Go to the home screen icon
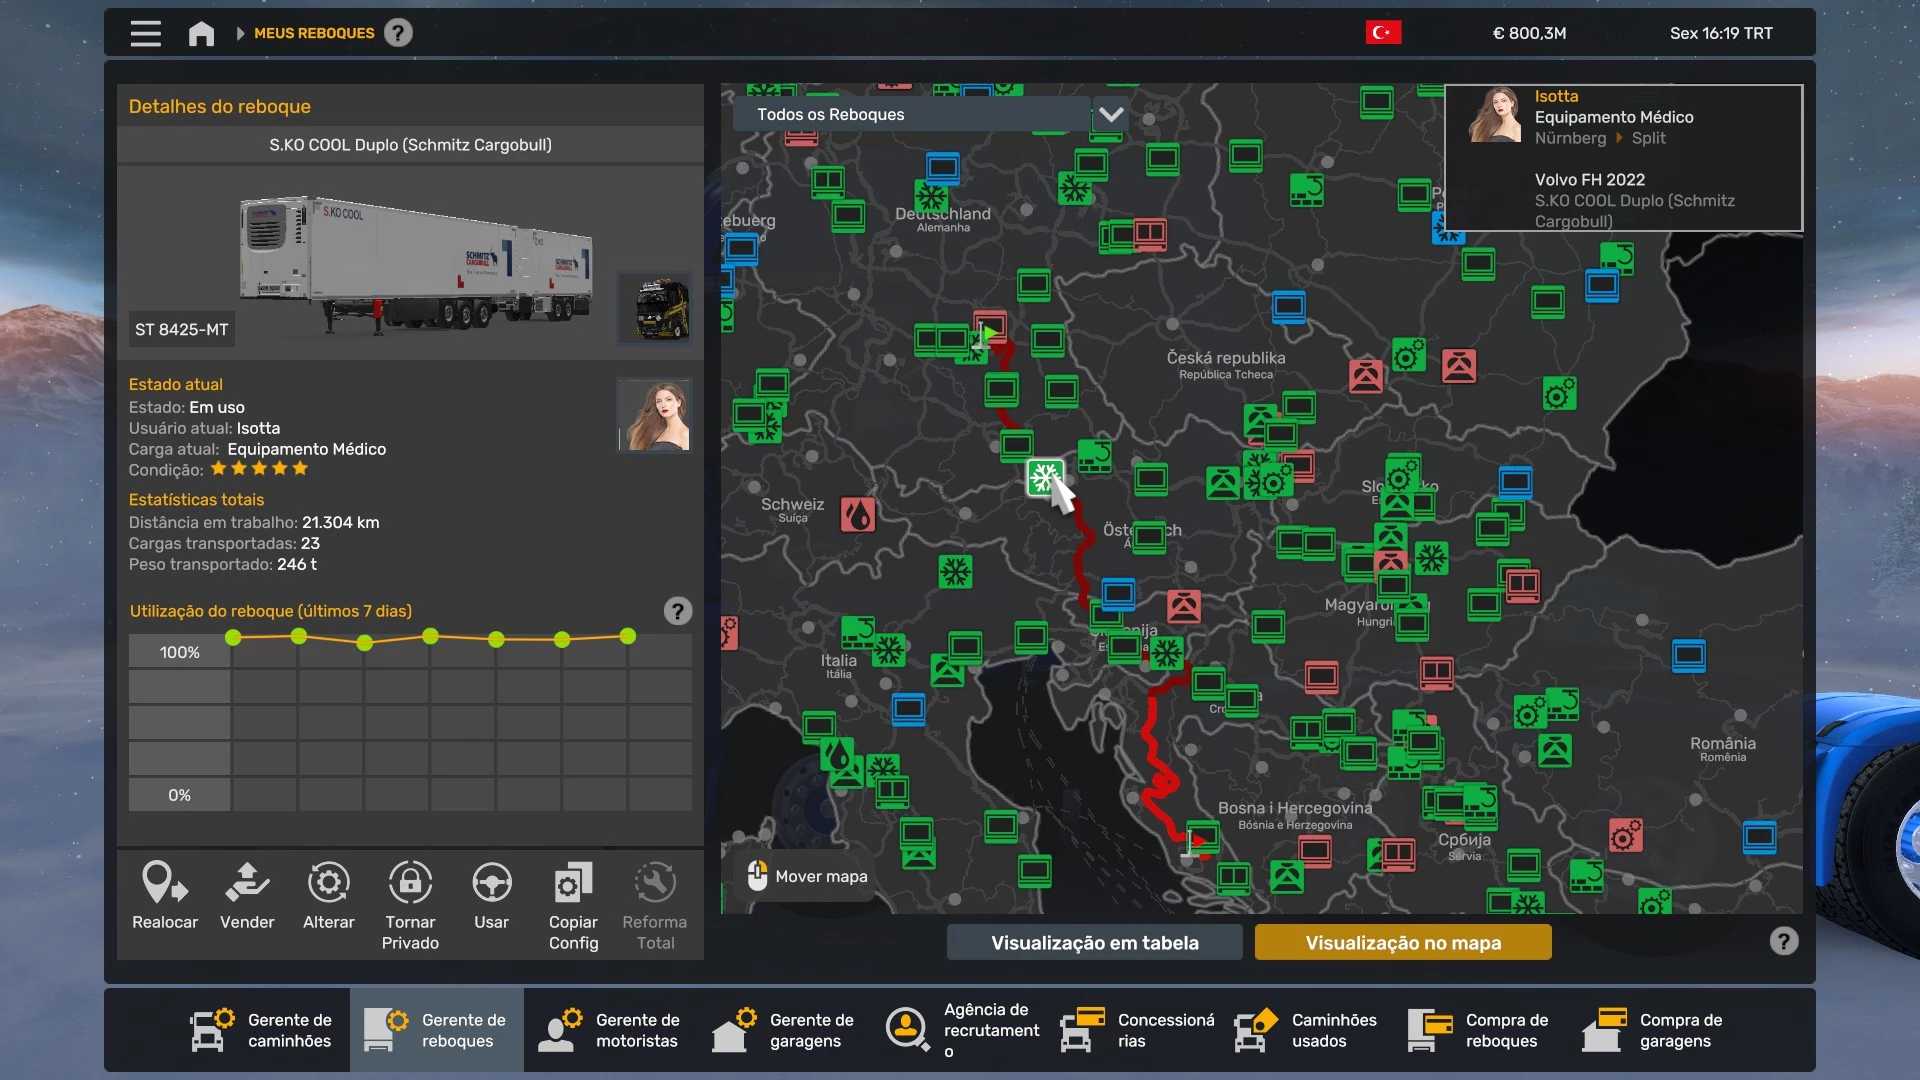The image size is (1920, 1080). tap(201, 33)
